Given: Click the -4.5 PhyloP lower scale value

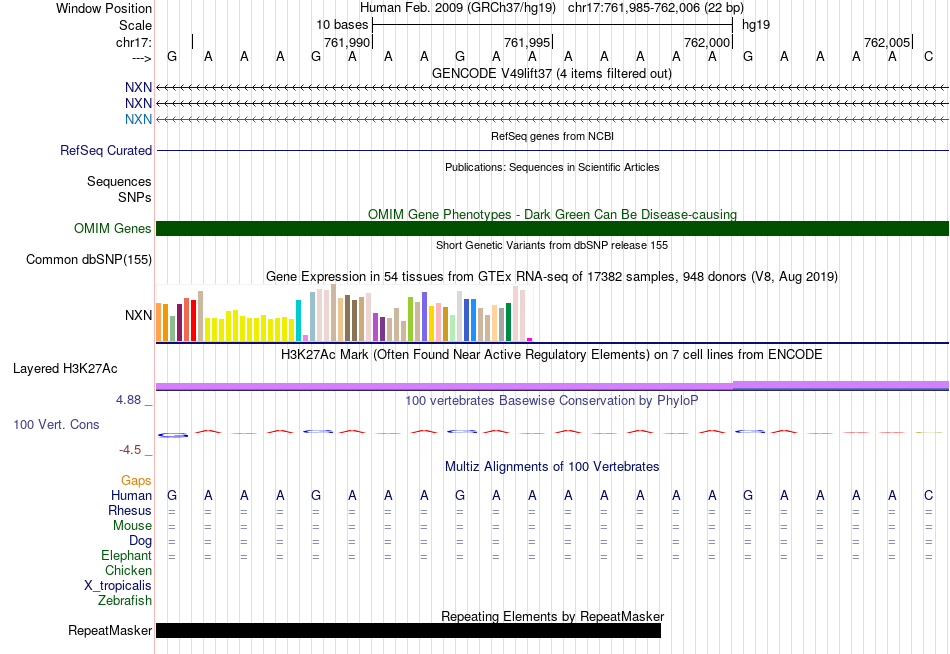Looking at the screenshot, I should click(x=130, y=450).
